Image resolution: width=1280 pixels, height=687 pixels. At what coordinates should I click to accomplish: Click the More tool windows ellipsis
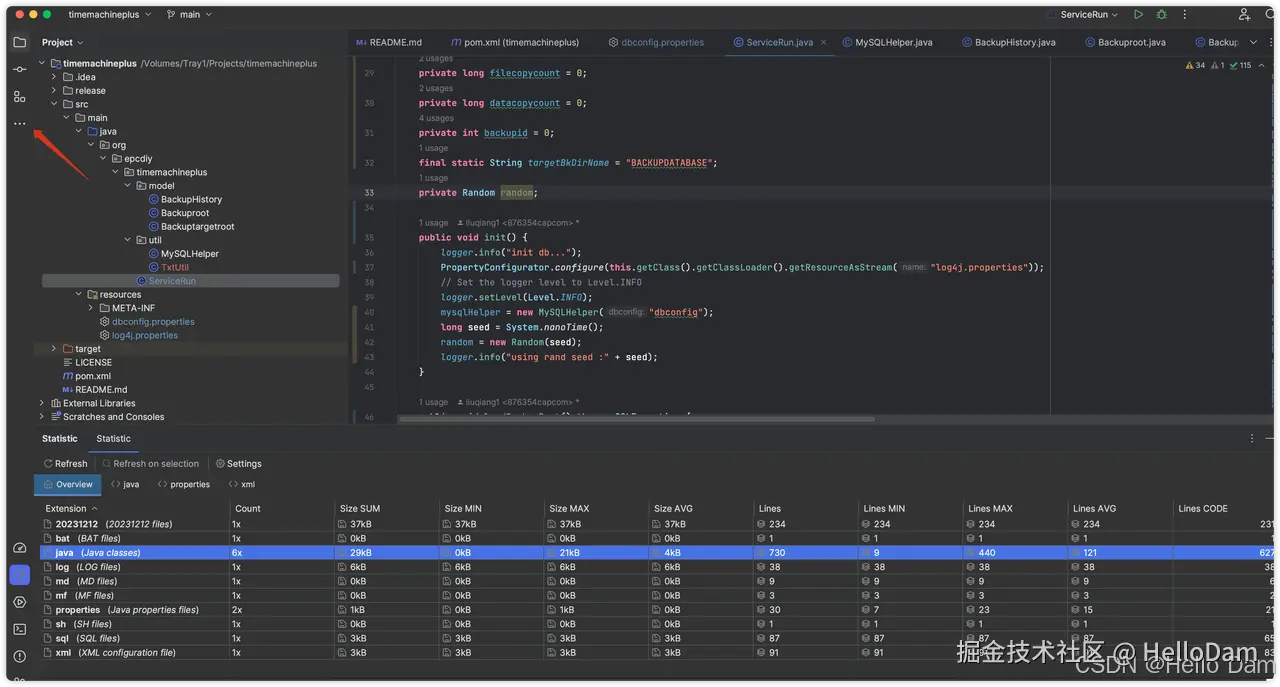coord(19,123)
